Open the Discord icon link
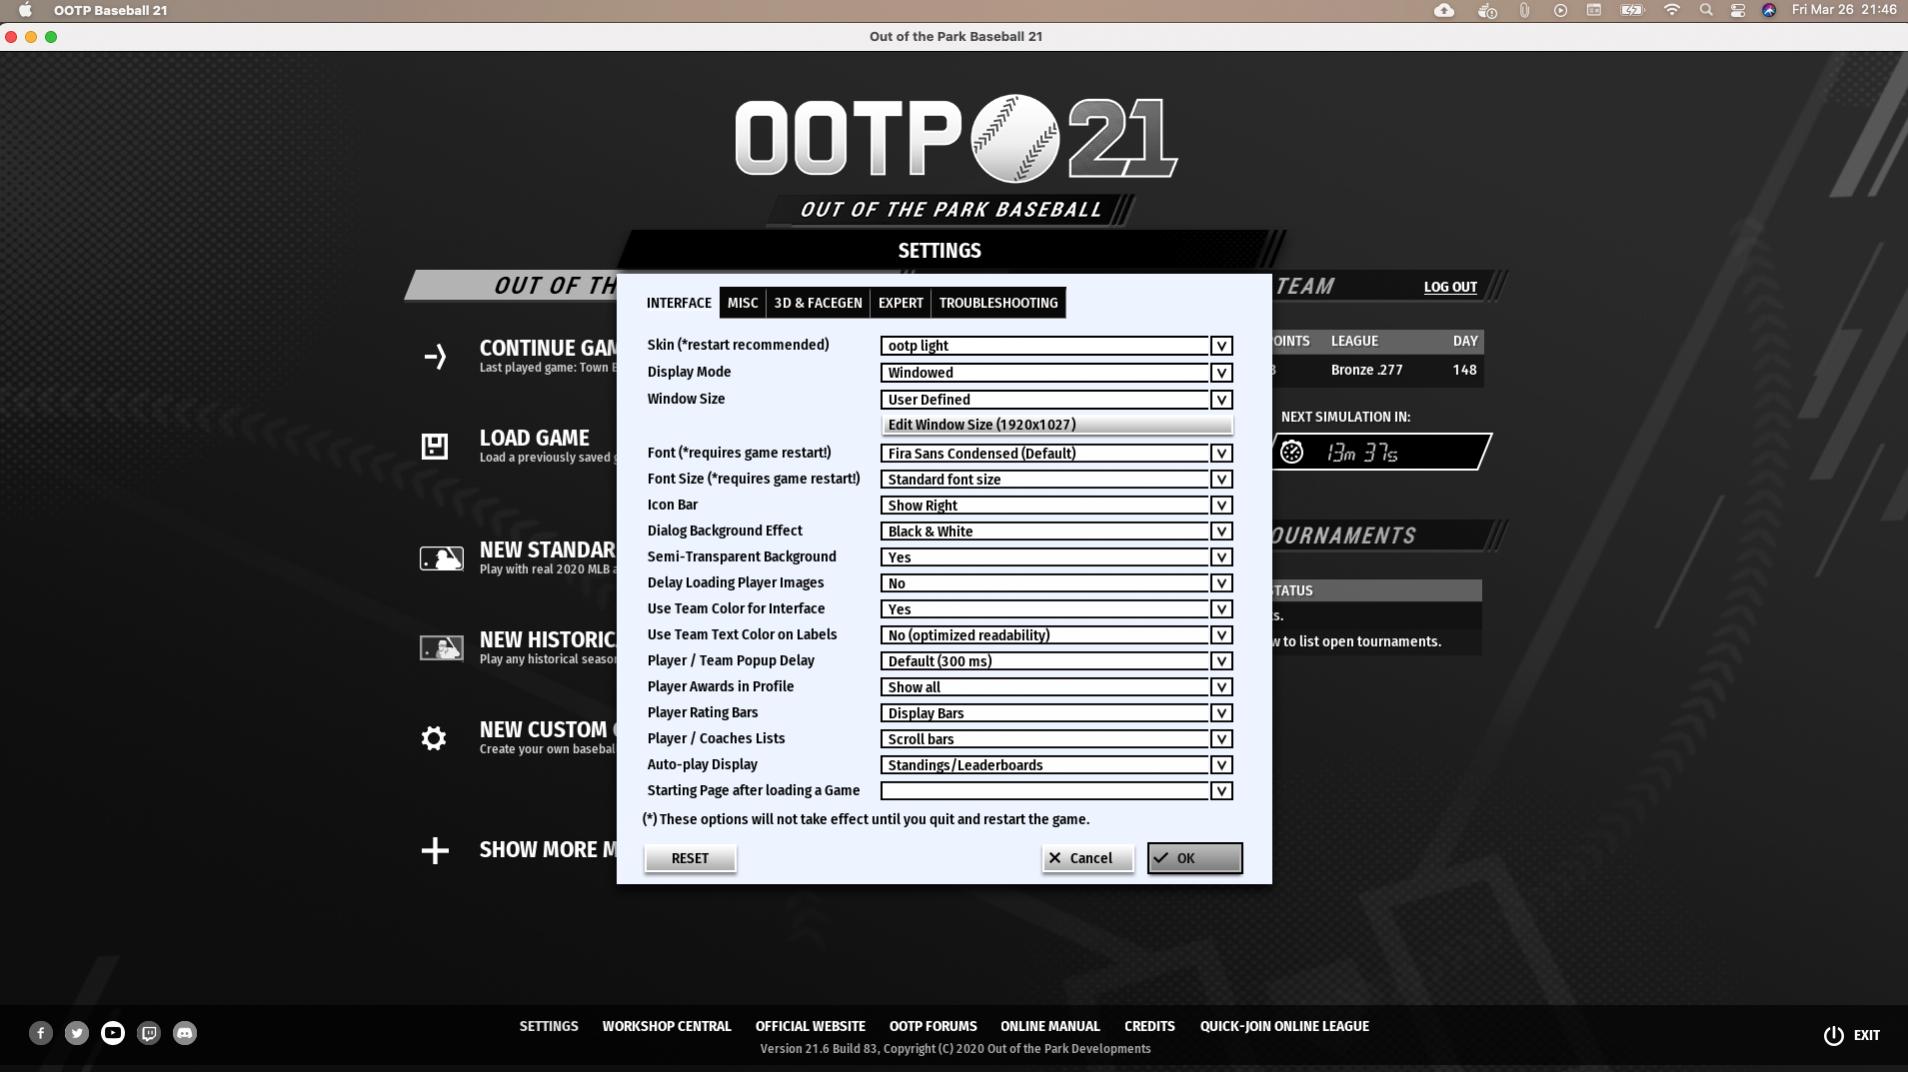The image size is (1908, 1072). 185,1033
